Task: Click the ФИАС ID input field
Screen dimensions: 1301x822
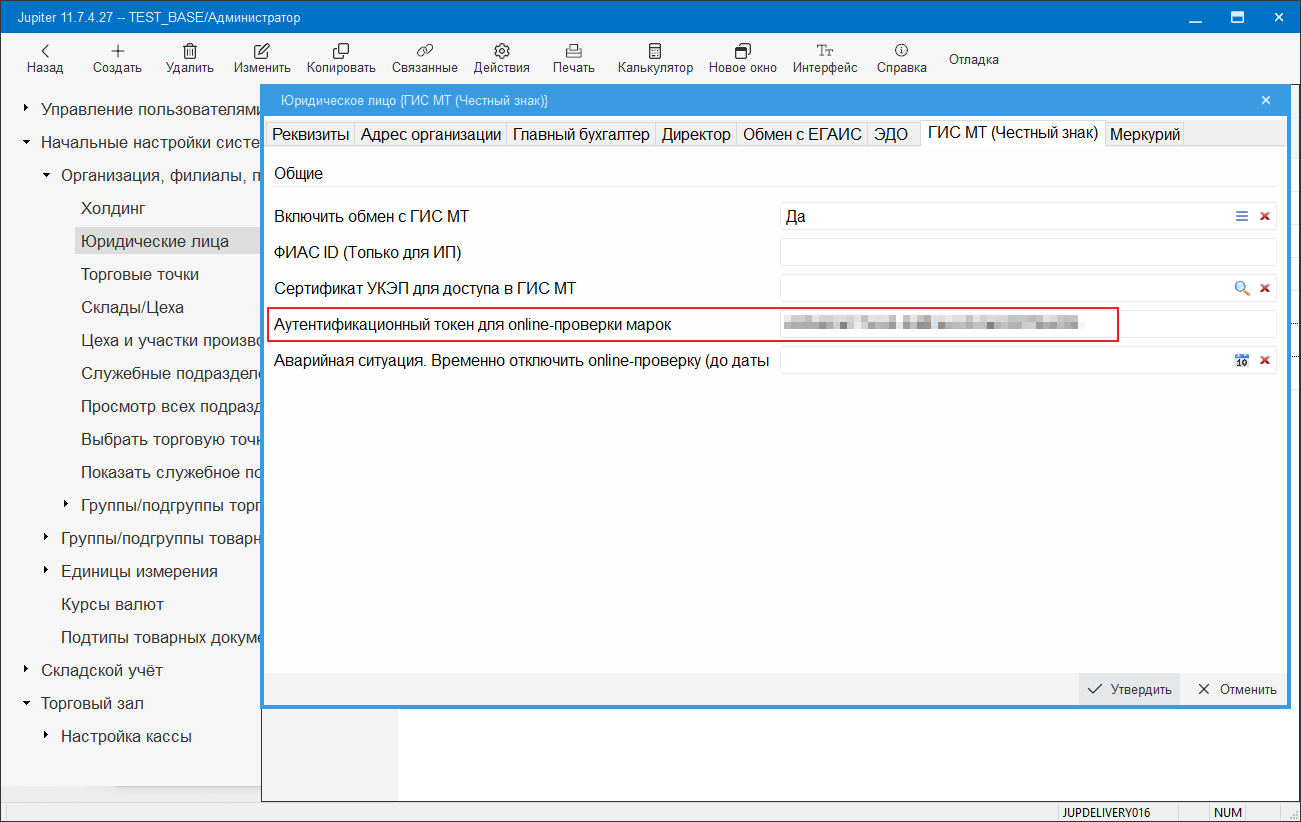Action: (x=1028, y=252)
